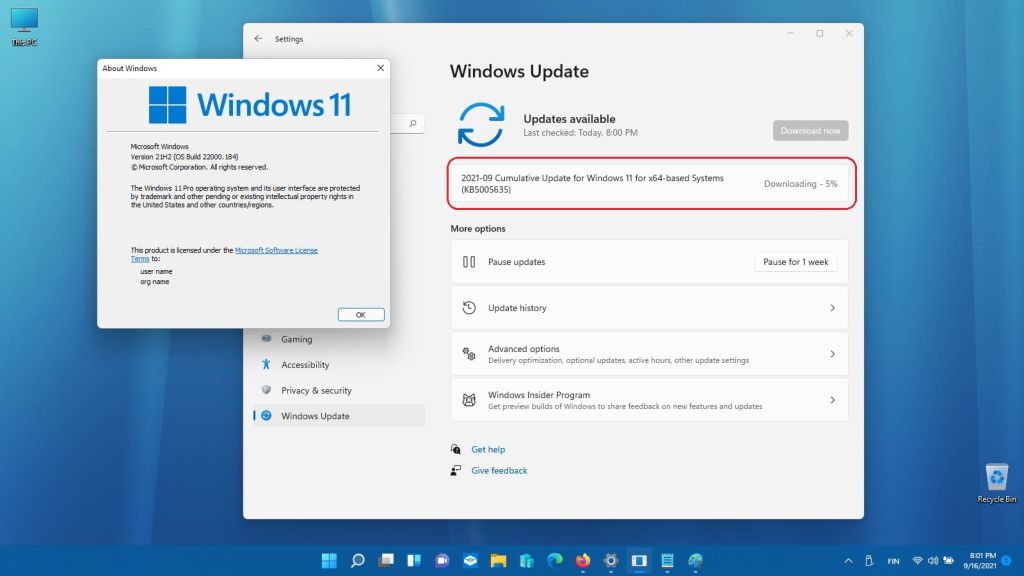
Task: Select Gaming in the Settings sidebar
Action: [296, 339]
